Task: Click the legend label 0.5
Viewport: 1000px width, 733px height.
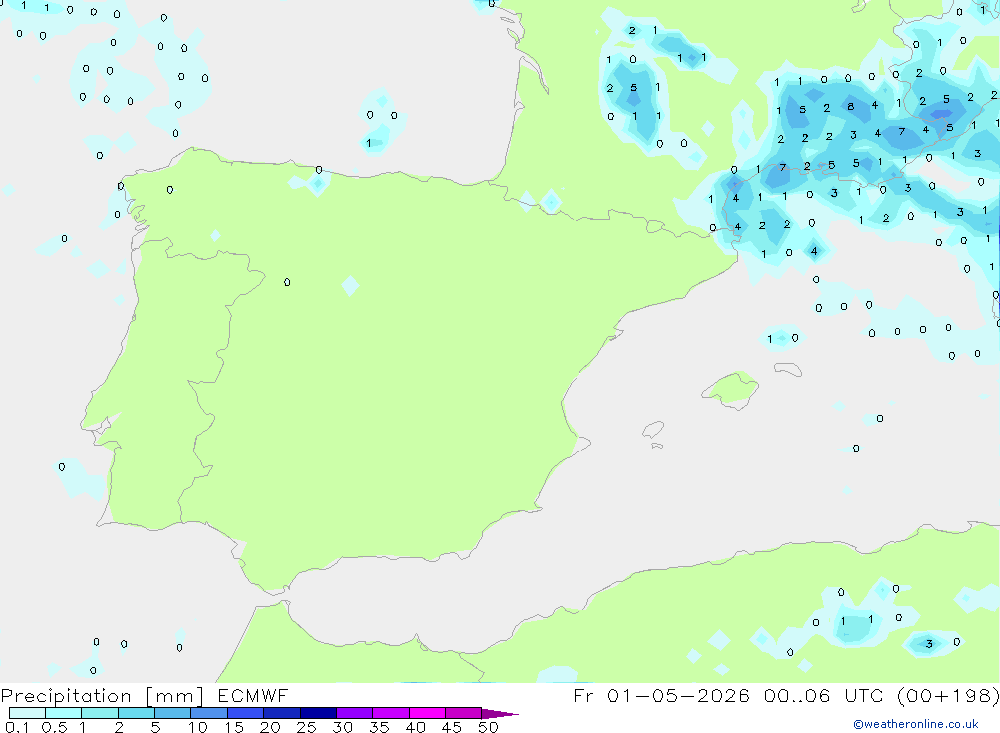Action: pyautogui.click(x=54, y=727)
